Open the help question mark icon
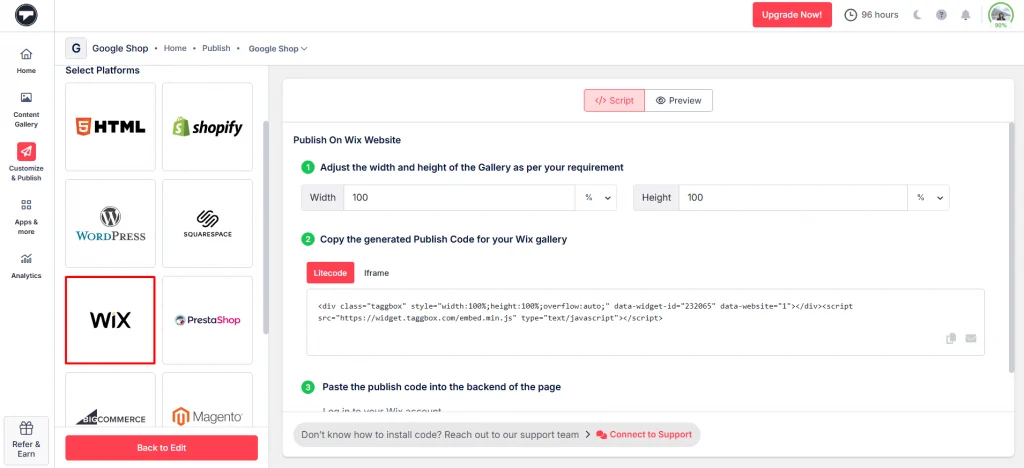Viewport: 1024px width, 468px height. 941,15
